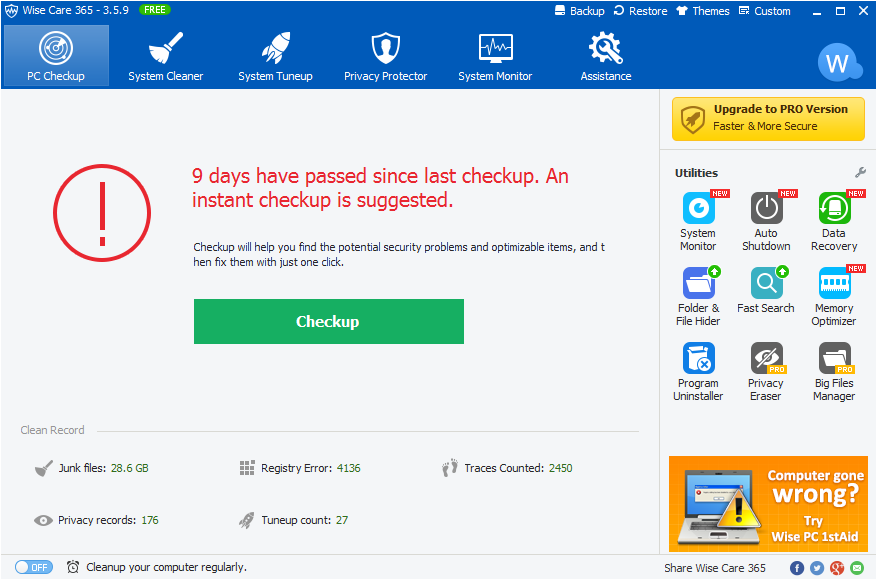The height and width of the screenshot is (580, 877).
Task: Share Wise Care 365 on Twitter
Action: click(x=817, y=568)
